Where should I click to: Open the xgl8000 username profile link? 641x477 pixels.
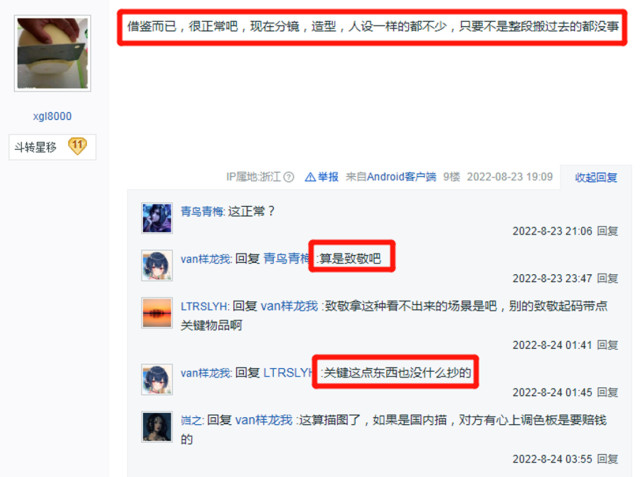click(52, 116)
